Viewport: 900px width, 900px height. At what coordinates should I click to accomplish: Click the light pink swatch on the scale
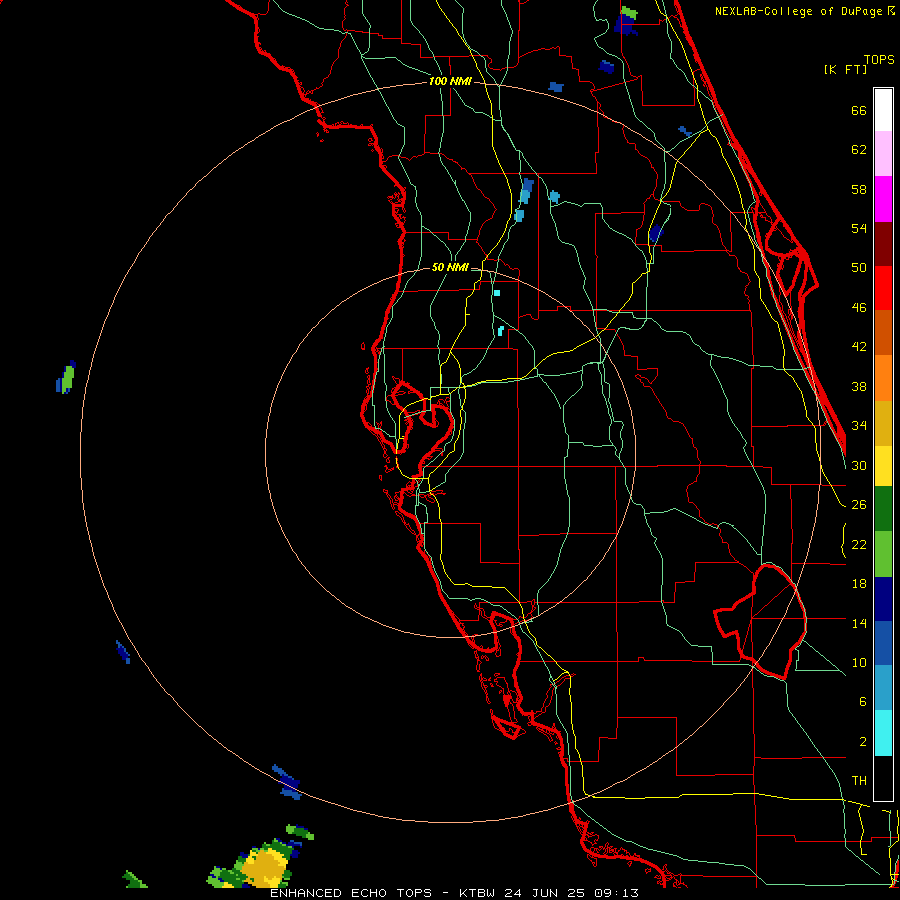coord(883,154)
